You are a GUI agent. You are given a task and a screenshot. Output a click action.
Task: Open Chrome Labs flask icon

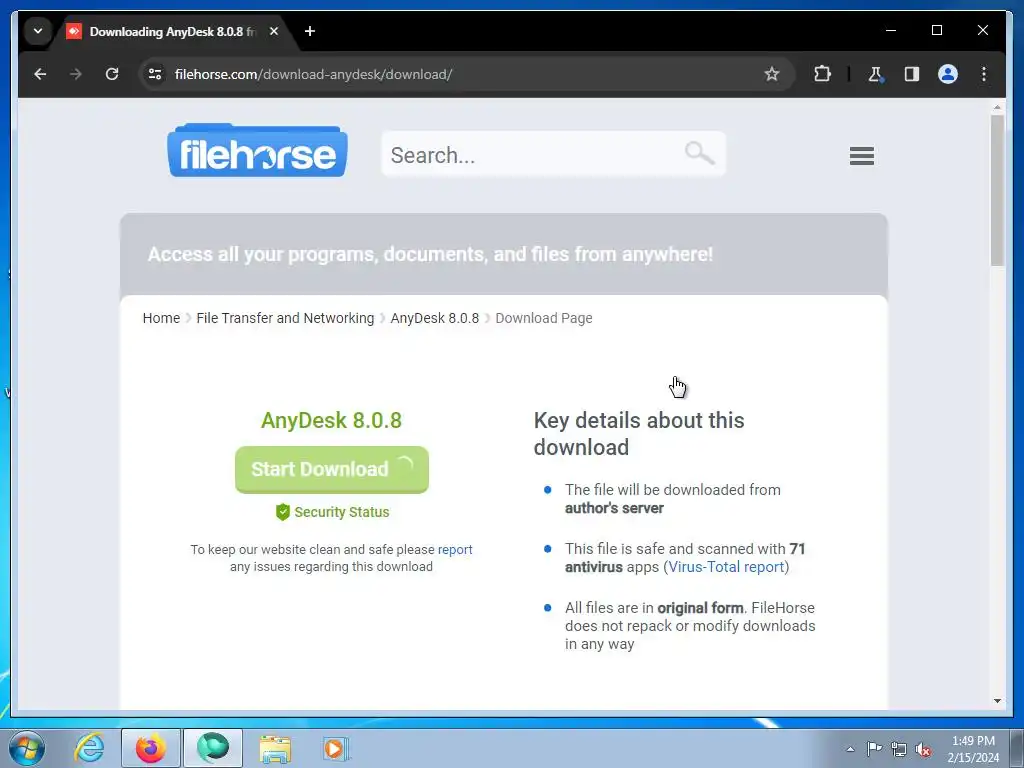[x=876, y=74]
